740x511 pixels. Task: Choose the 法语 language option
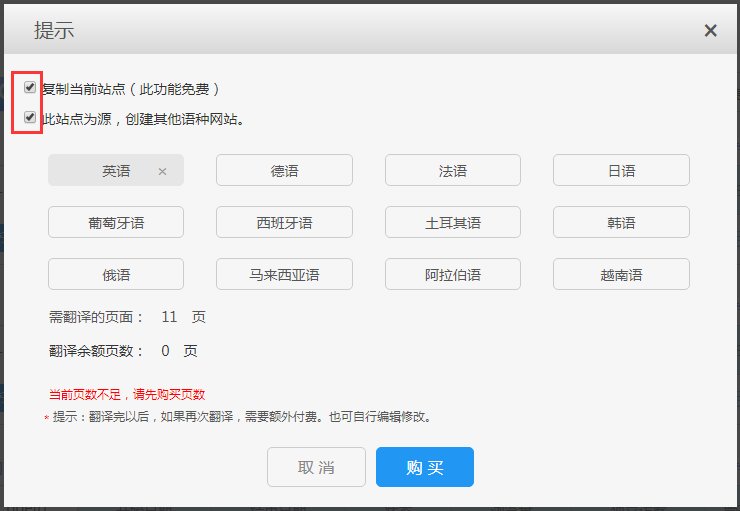click(453, 171)
